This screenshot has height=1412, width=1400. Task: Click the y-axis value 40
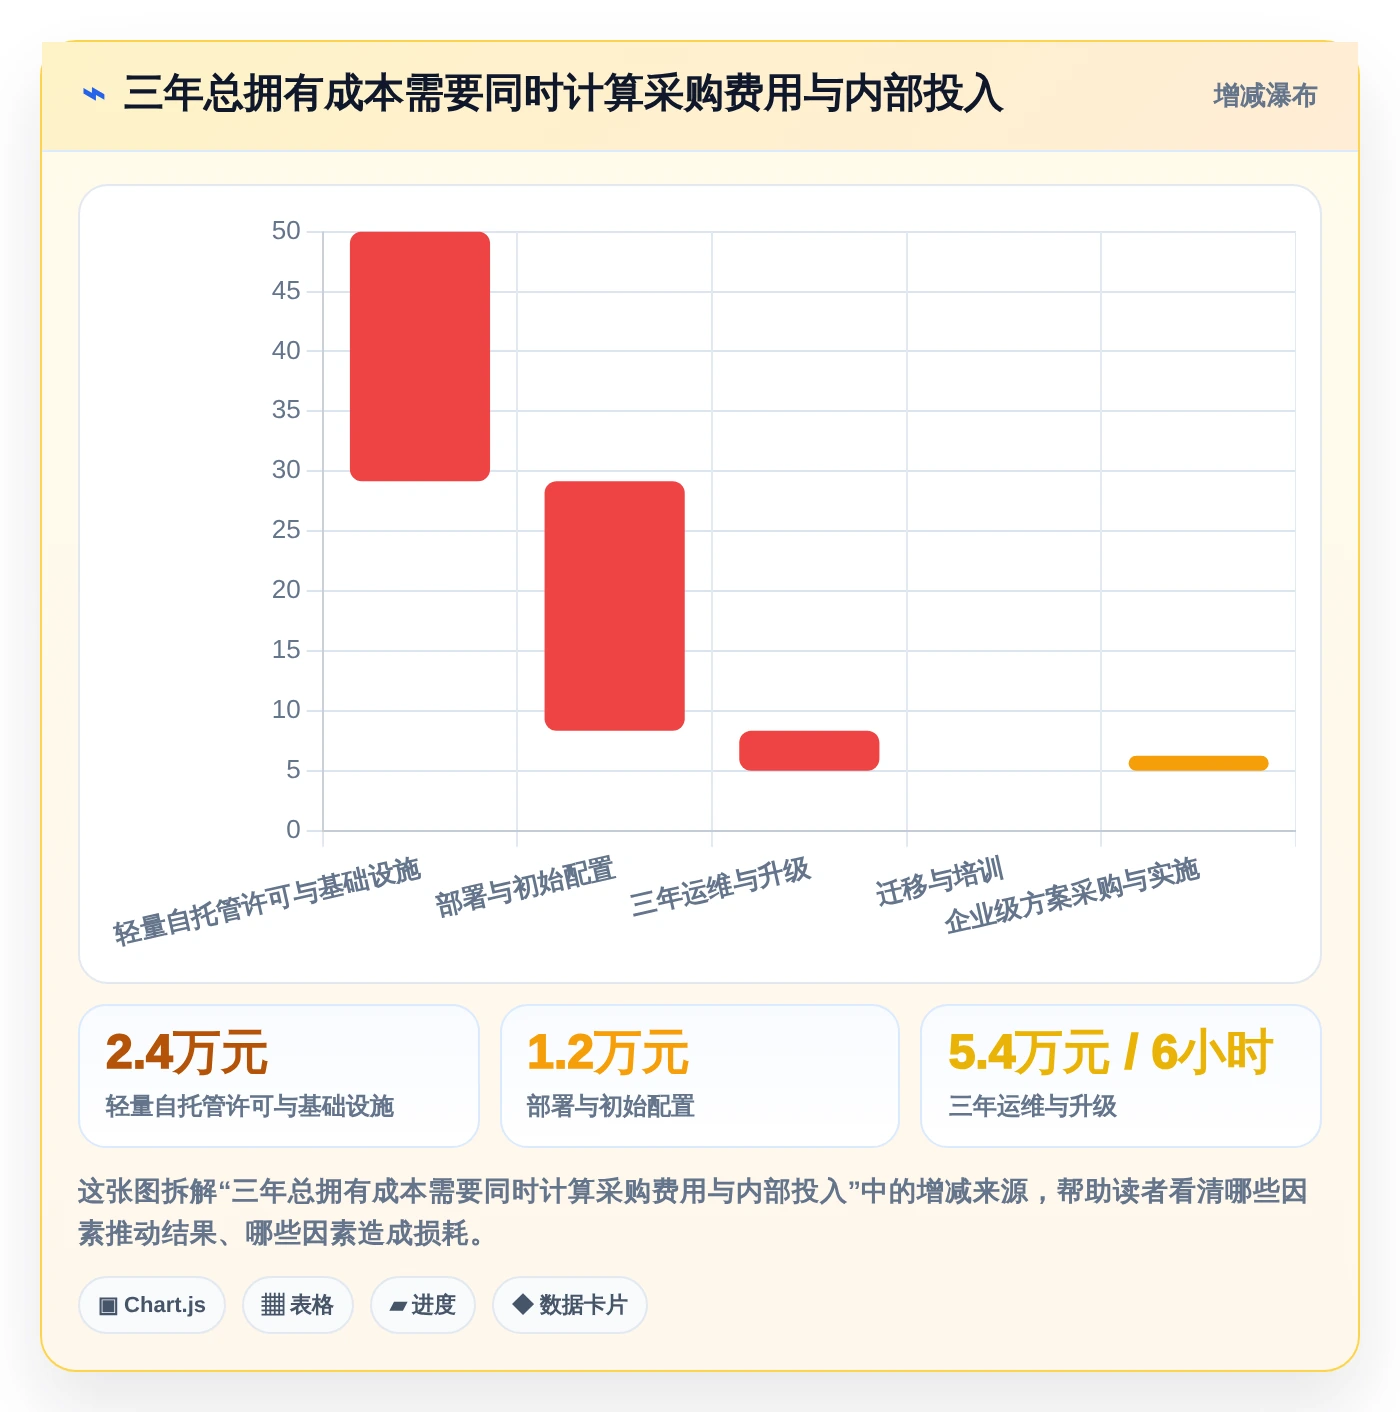click(x=286, y=351)
